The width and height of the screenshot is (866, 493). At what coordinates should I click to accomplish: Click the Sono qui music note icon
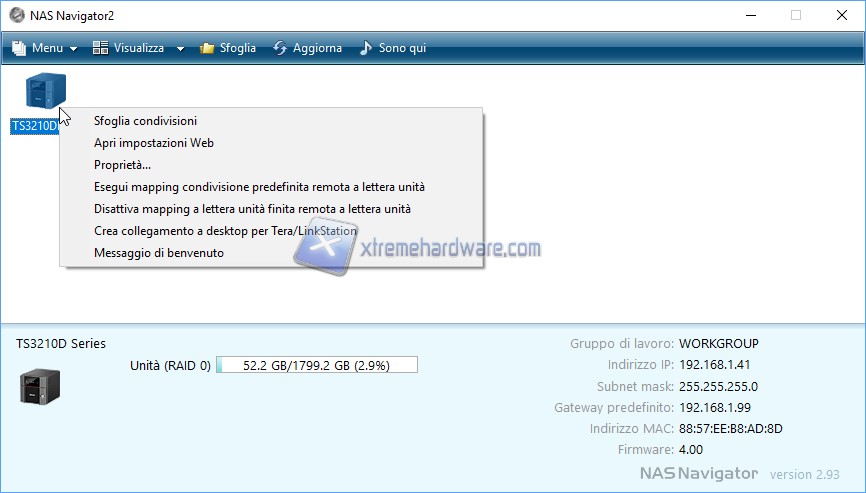366,48
